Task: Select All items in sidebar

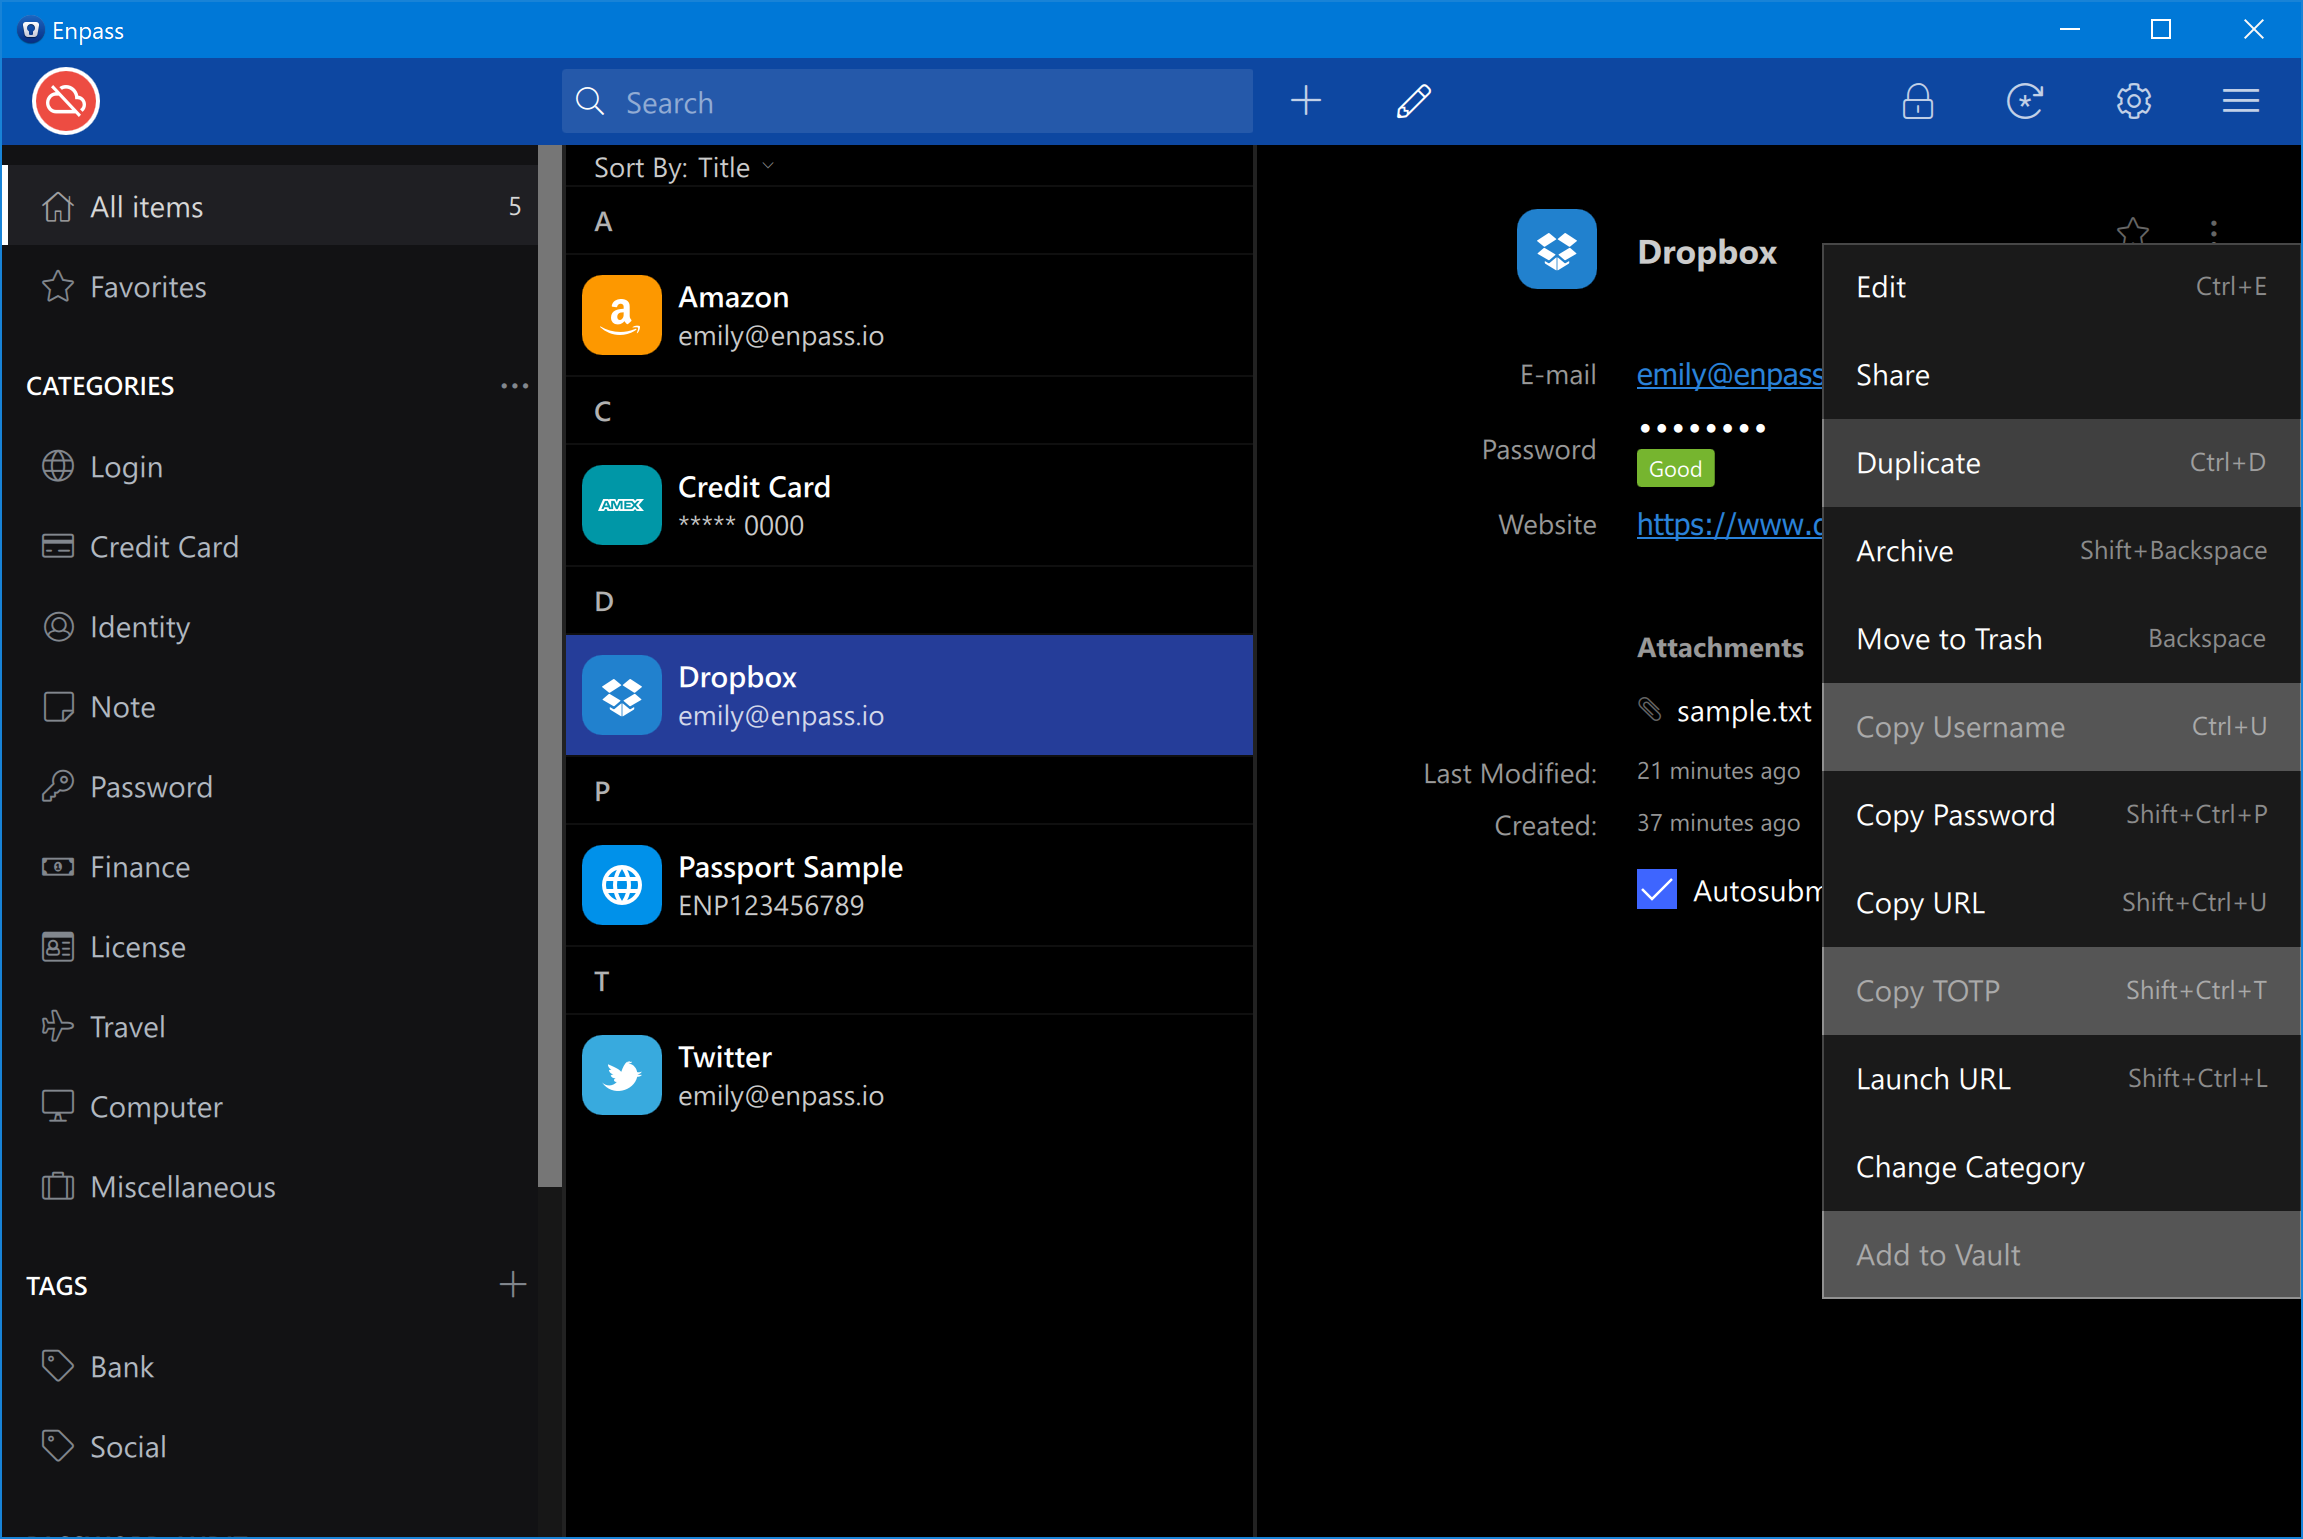Action: click(x=270, y=206)
